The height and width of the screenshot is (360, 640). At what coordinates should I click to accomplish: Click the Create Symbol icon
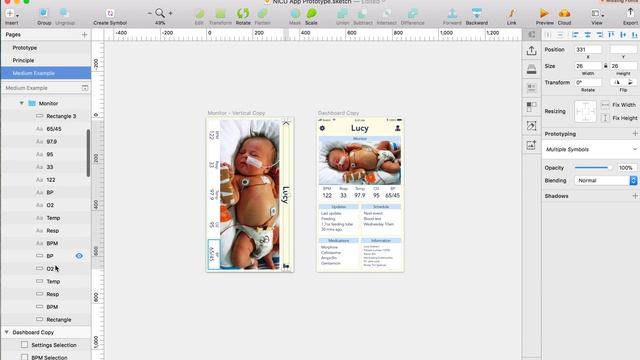110,13
